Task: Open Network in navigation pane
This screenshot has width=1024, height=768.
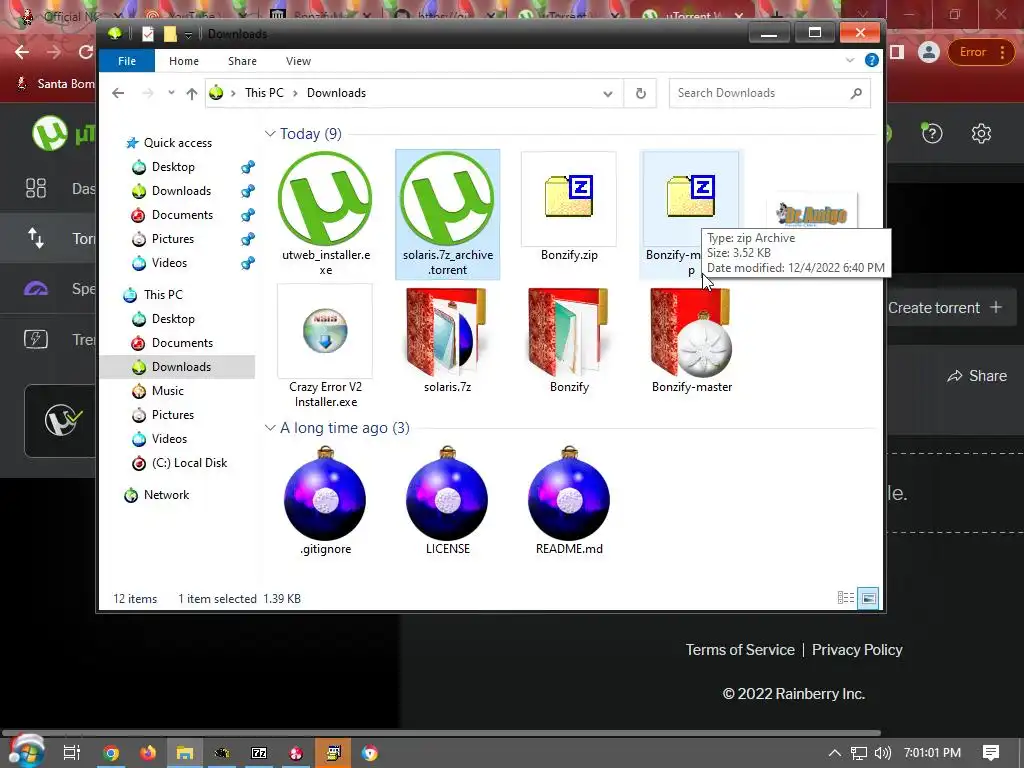Action: pyautogui.click(x=167, y=495)
